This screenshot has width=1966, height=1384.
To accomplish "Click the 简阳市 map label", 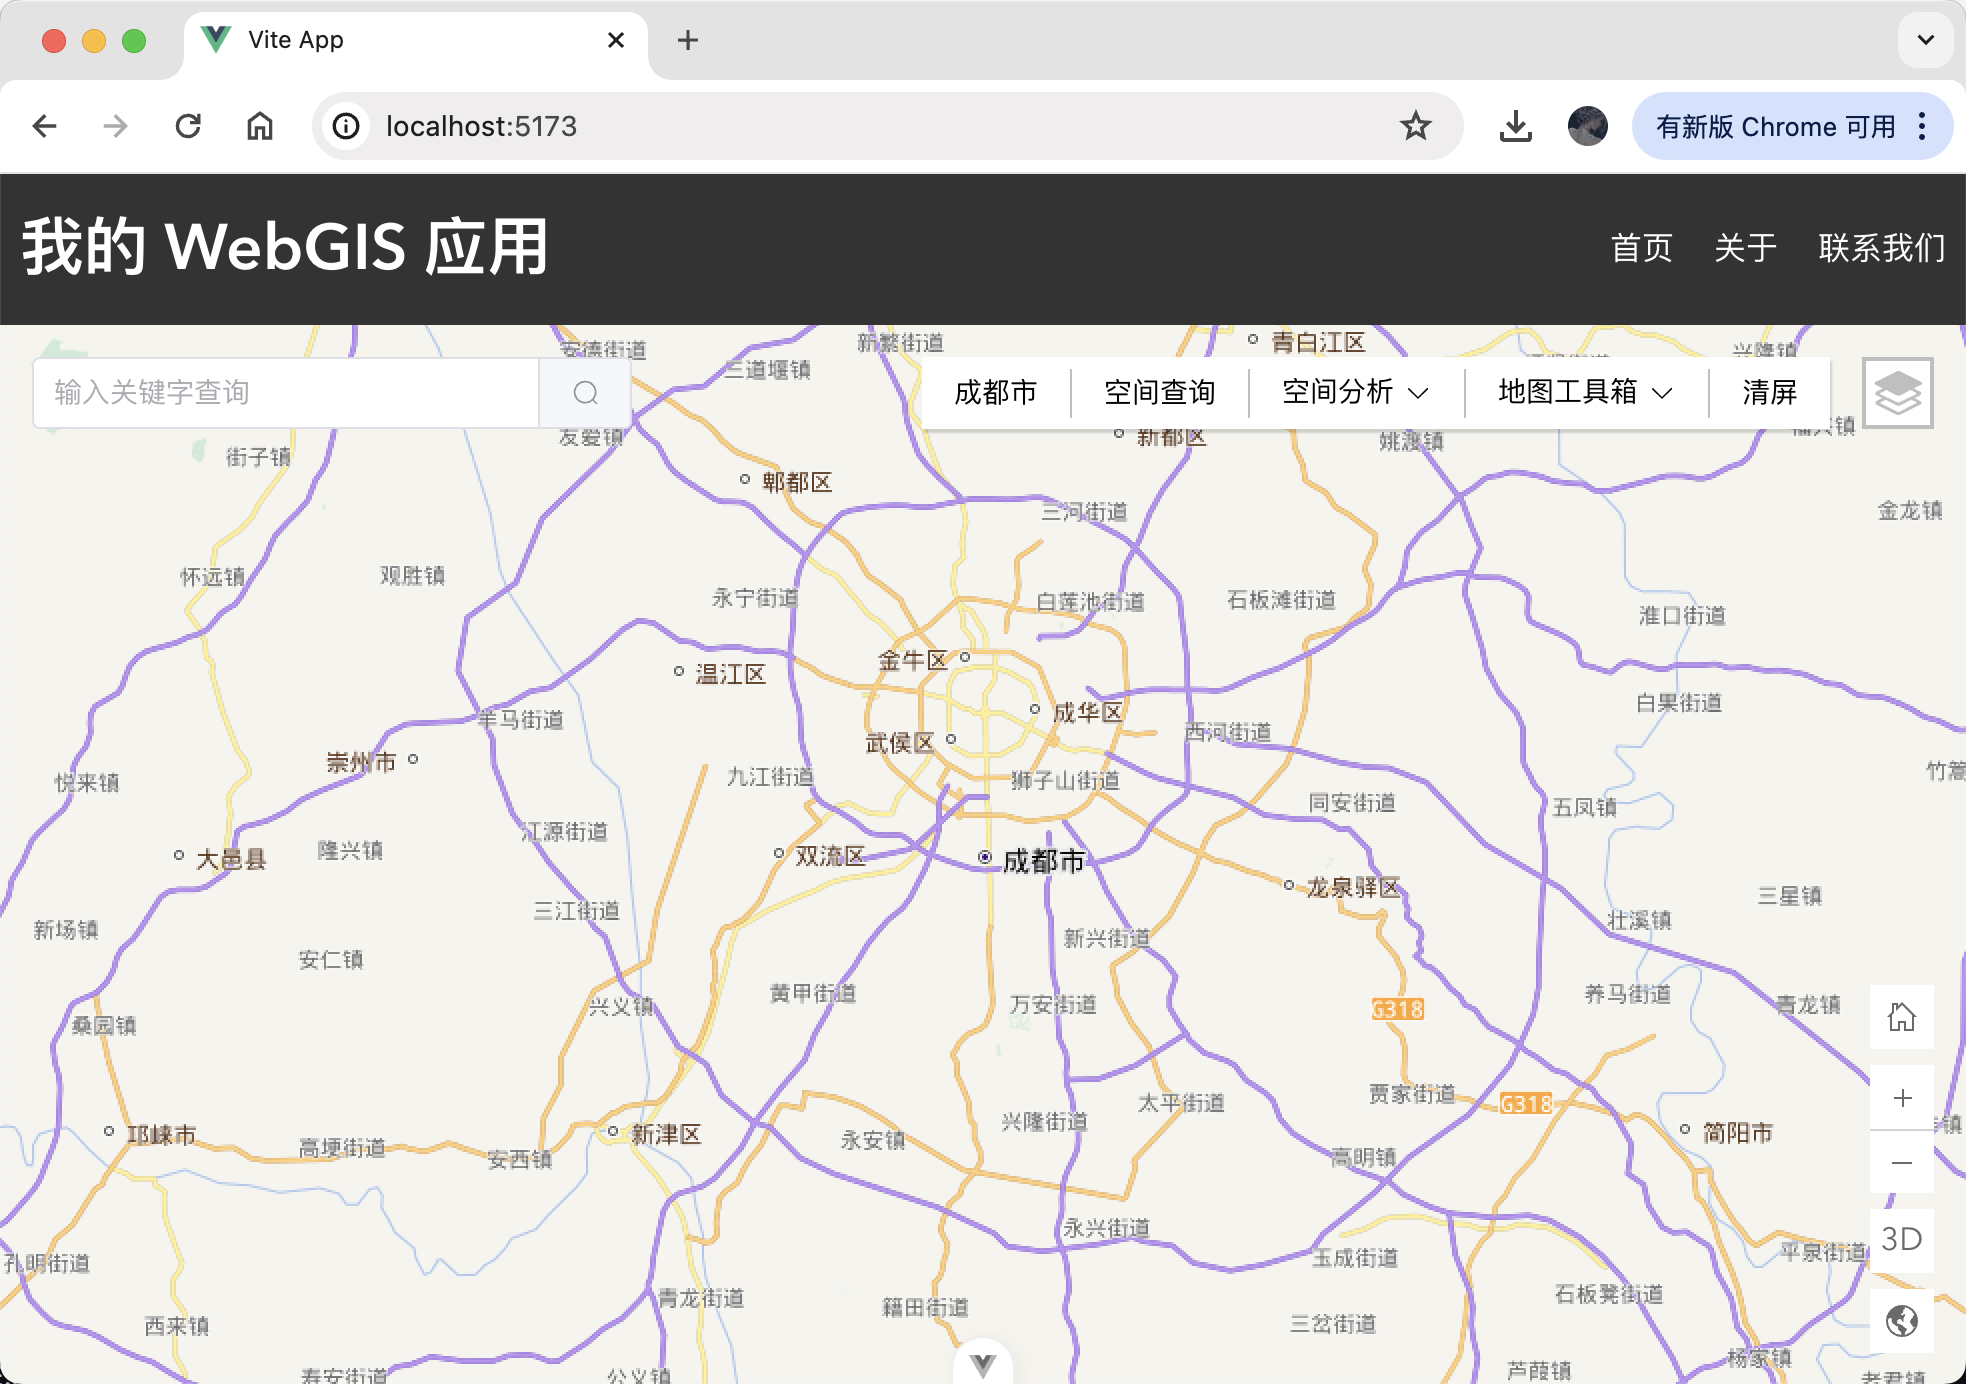I will click(1738, 1132).
